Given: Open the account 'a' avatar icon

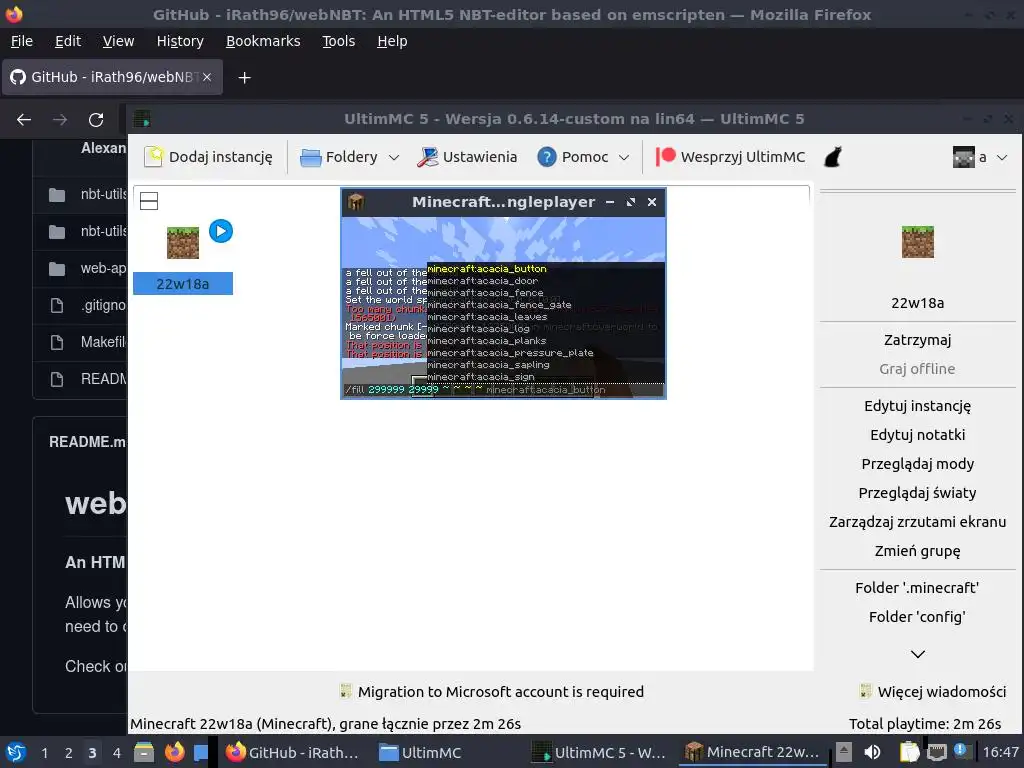Looking at the screenshot, I should (x=963, y=157).
